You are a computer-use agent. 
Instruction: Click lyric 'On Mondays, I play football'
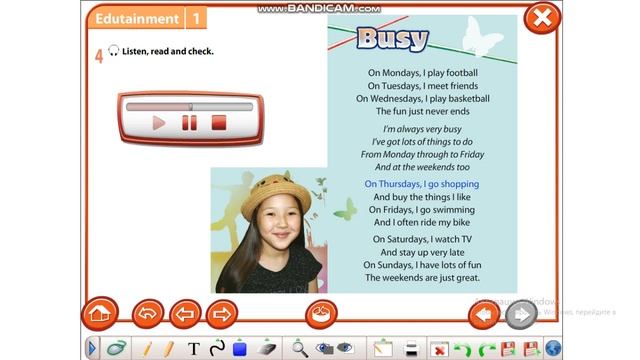pos(423,73)
